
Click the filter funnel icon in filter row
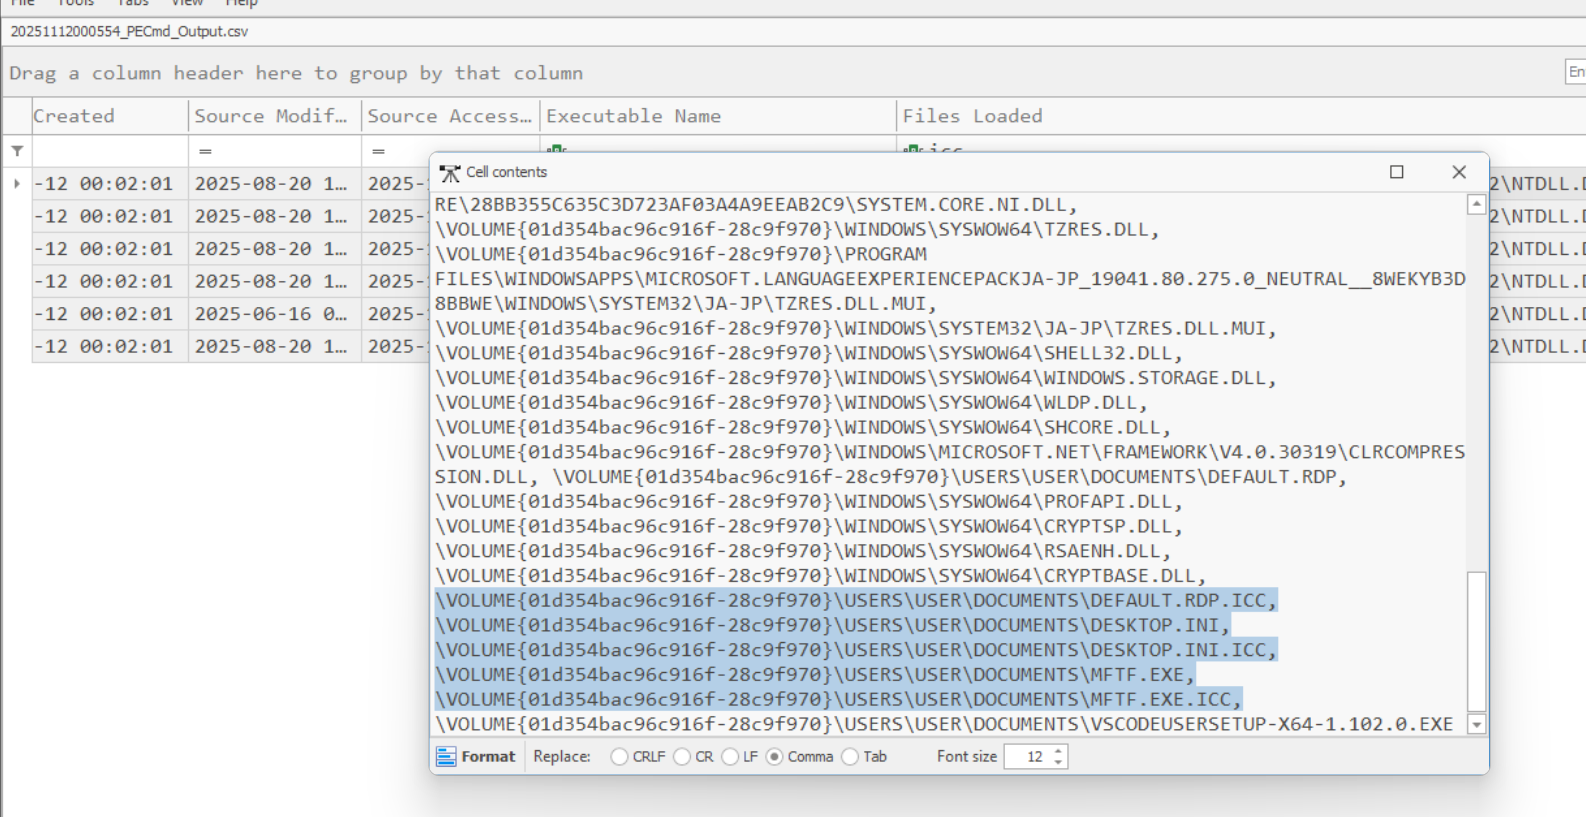coord(17,151)
